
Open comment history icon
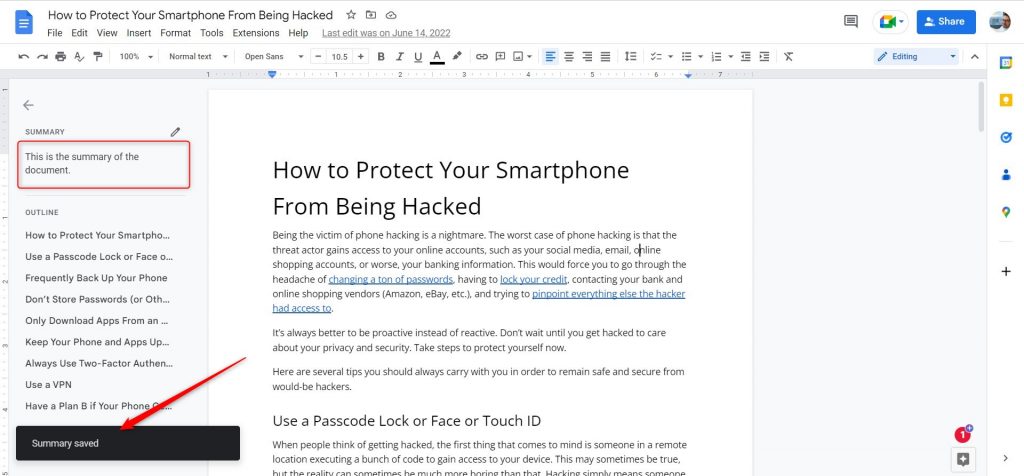851,22
